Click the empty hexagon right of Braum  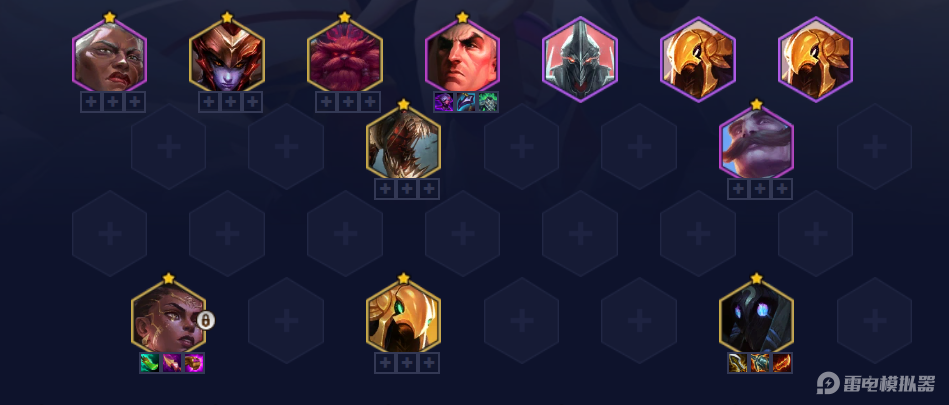(x=875, y=146)
